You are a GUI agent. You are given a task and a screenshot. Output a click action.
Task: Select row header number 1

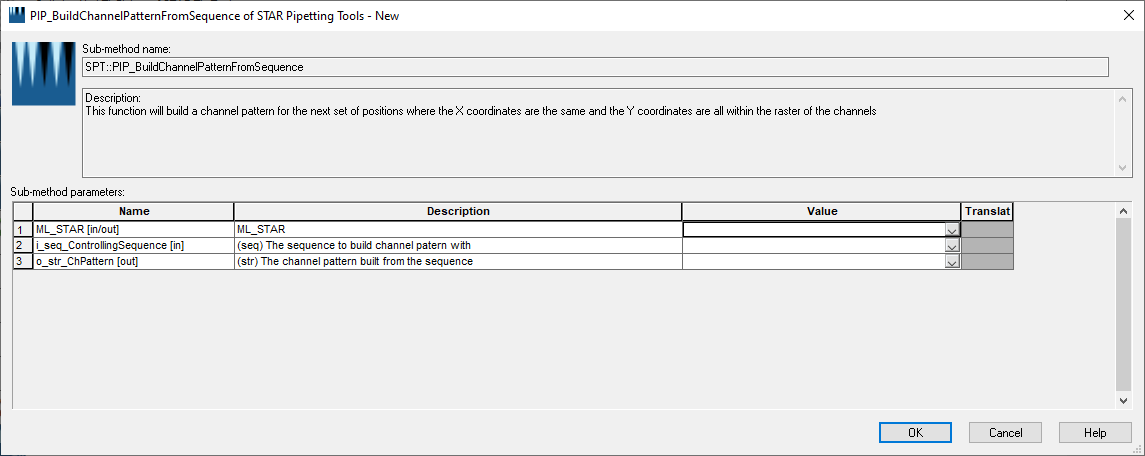pyautogui.click(x=23, y=229)
